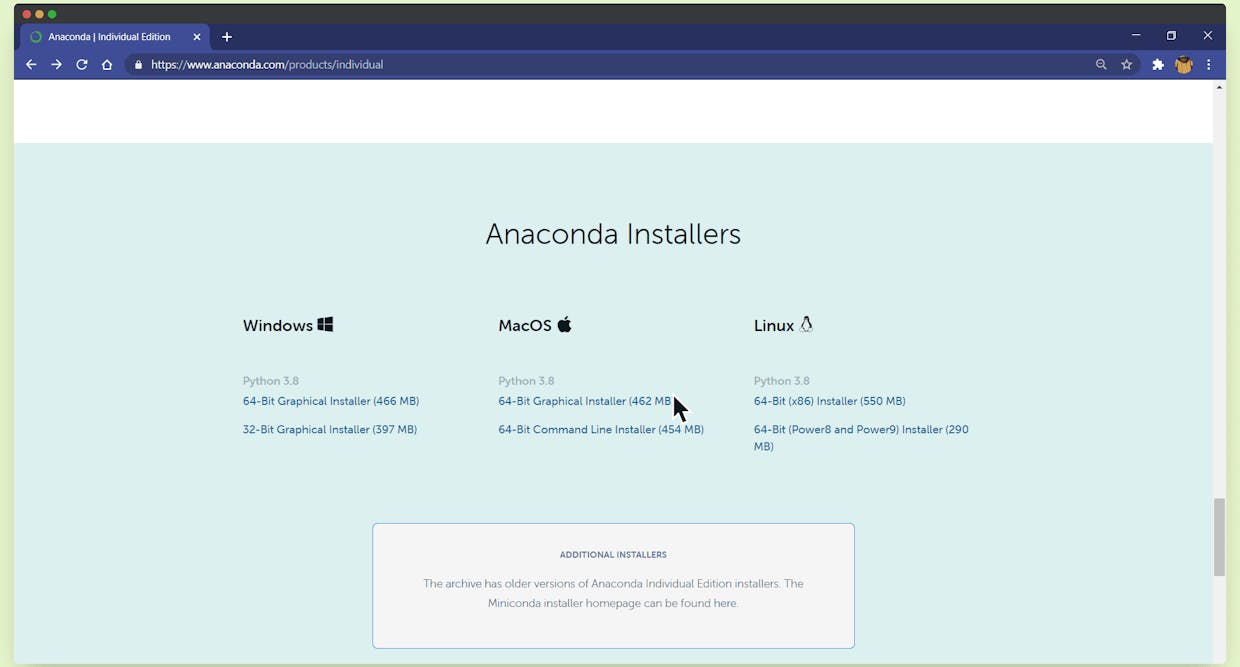Screen dimensions: 1240x667
Task: Select the Anaconda | Individual Edition tab
Action: pyautogui.click(x=115, y=37)
